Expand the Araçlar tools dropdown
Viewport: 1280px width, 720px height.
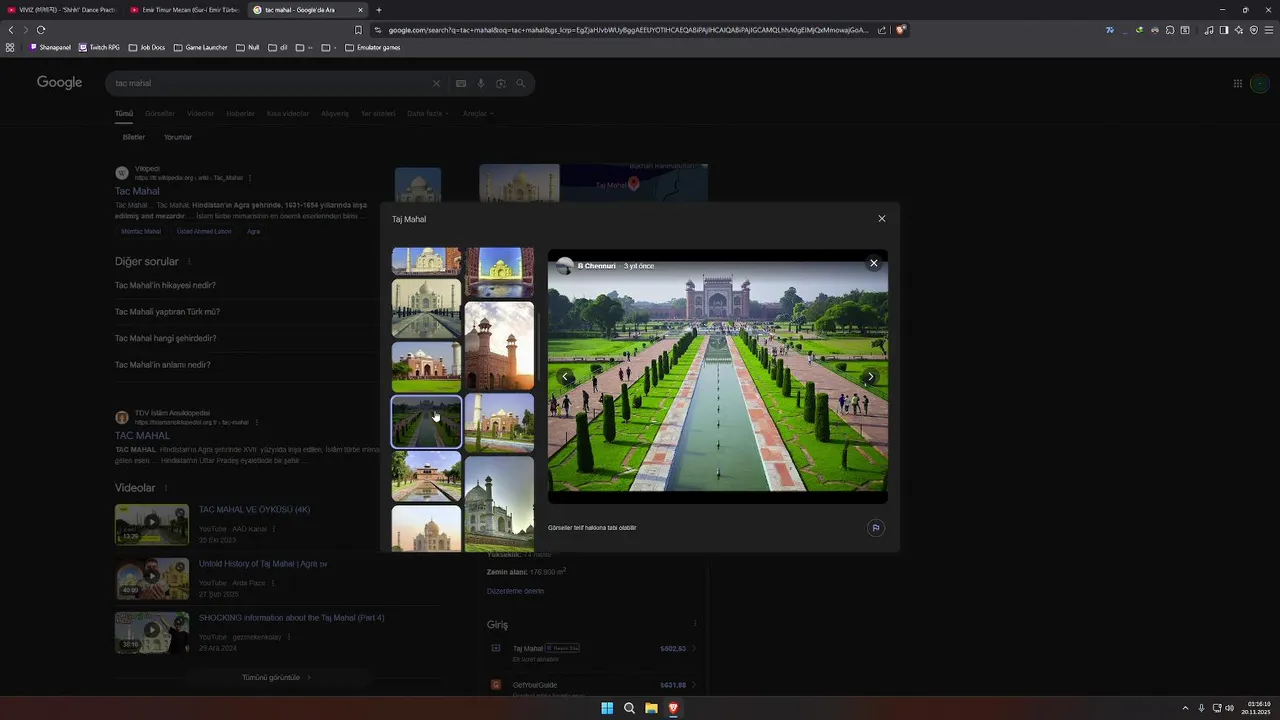(x=478, y=114)
